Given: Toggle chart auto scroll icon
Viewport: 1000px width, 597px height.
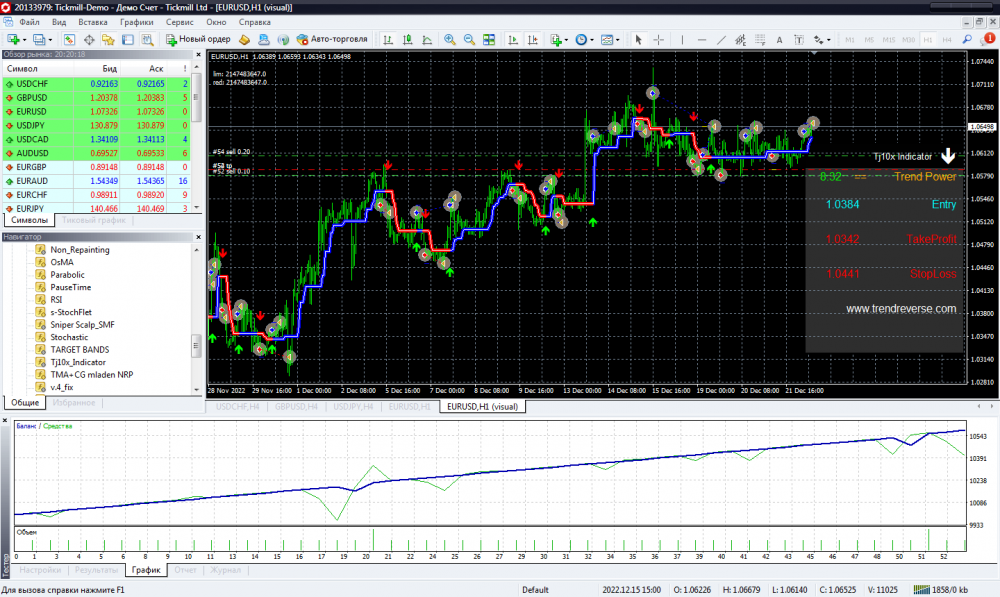Looking at the screenshot, I should (513, 40).
